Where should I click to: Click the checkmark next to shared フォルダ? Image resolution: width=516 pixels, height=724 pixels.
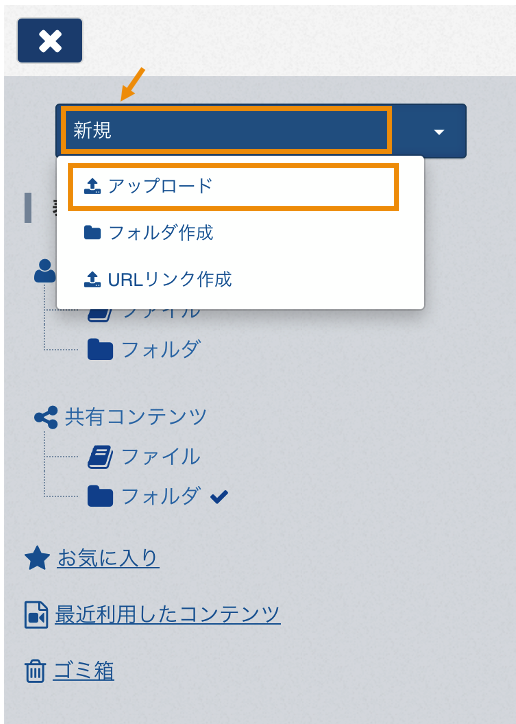tap(219, 497)
